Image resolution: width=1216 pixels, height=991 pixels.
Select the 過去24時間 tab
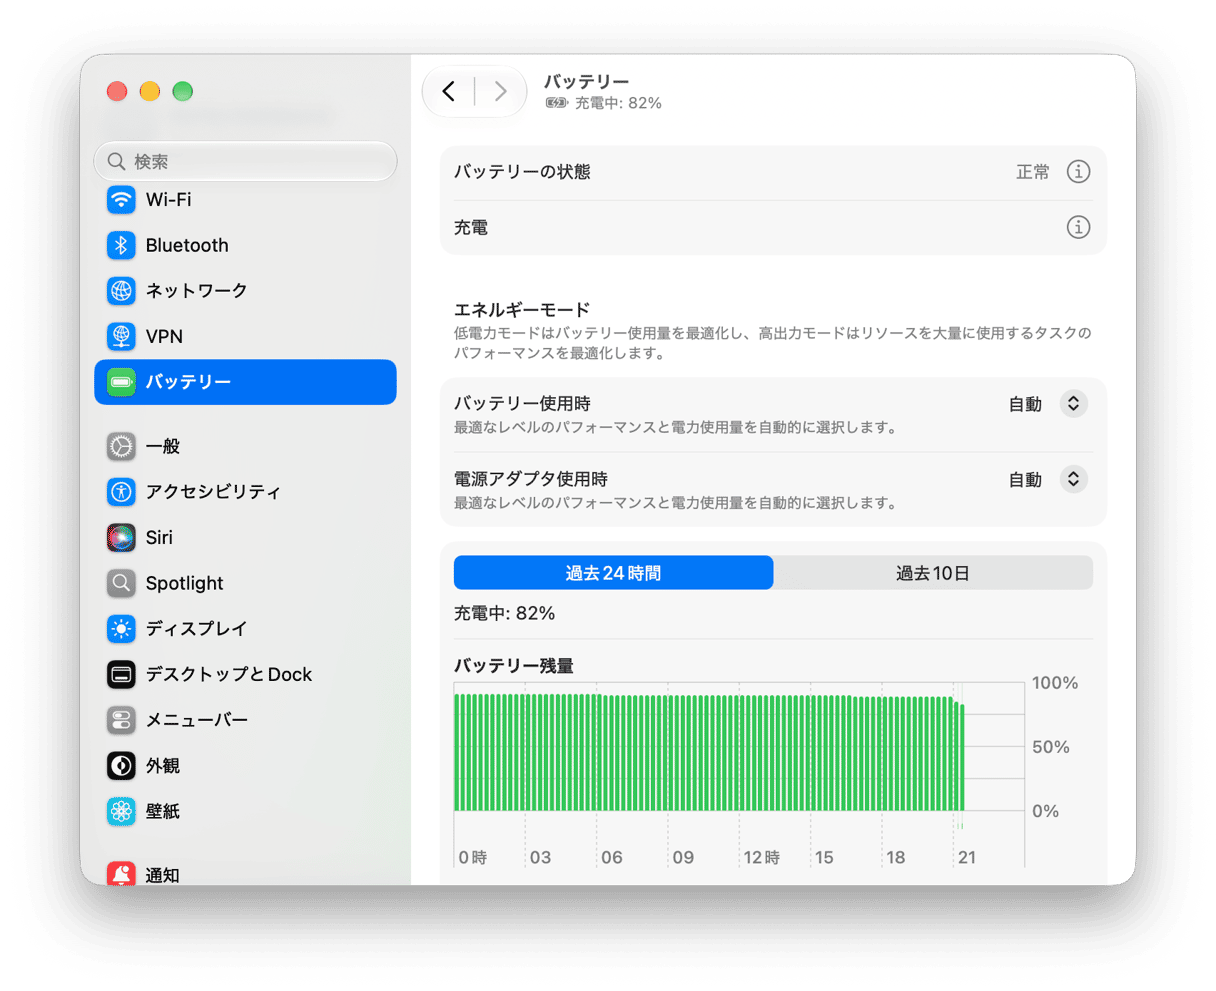[613, 573]
